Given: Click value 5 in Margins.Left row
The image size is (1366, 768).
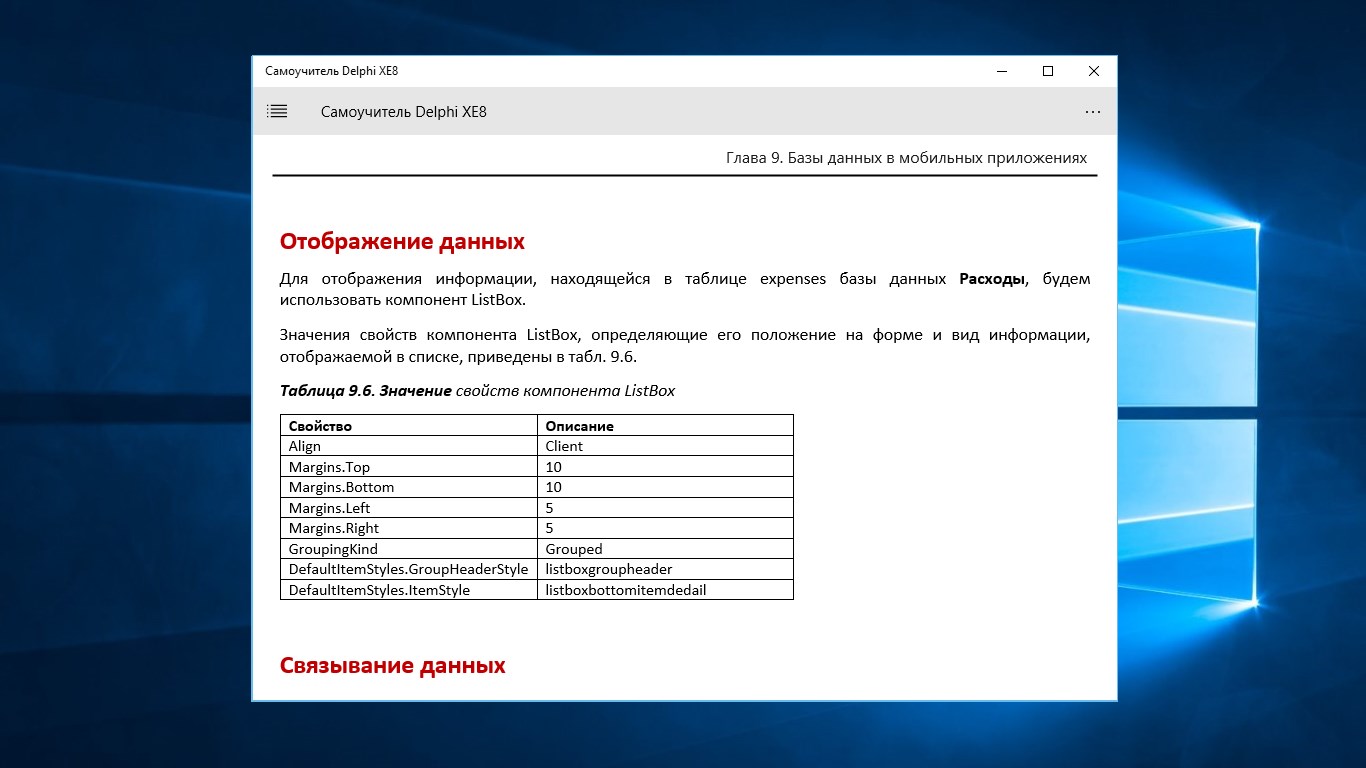Looking at the screenshot, I should point(550,508).
